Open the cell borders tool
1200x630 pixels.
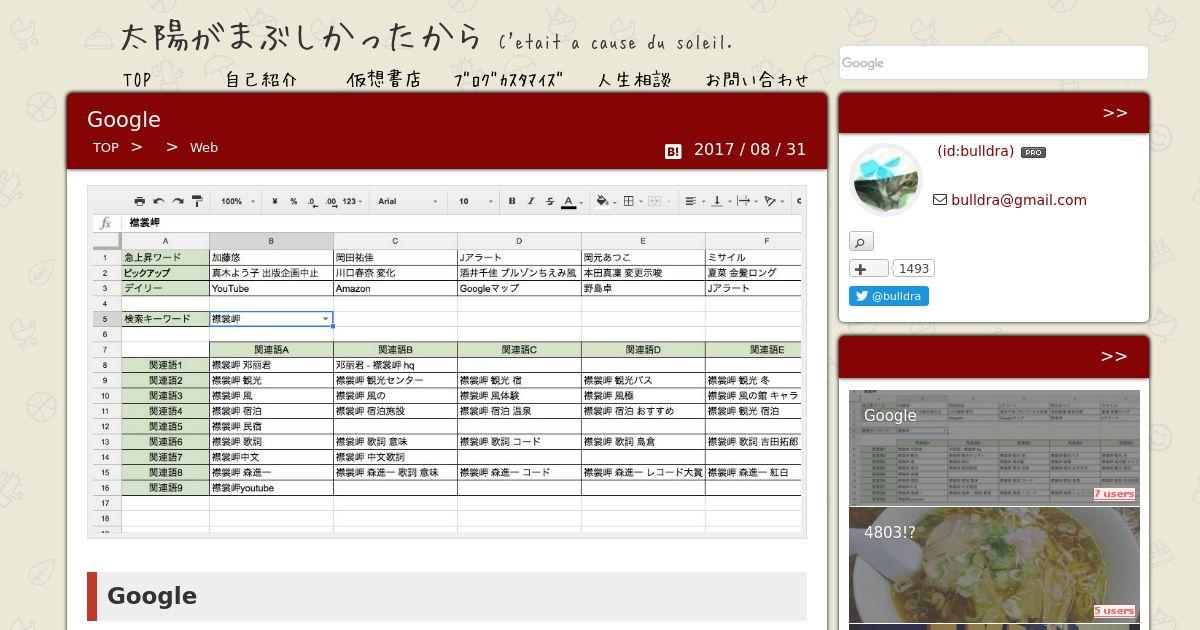(x=628, y=201)
